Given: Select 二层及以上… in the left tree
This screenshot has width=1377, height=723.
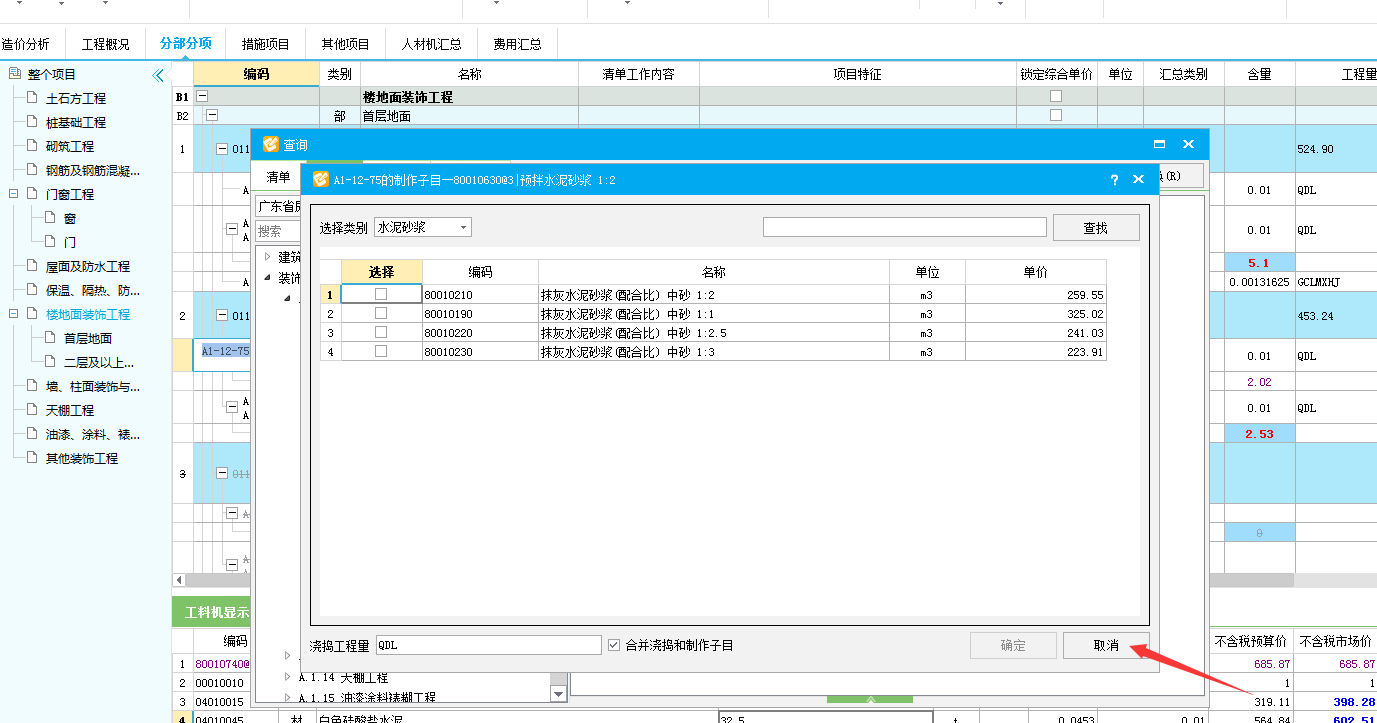Looking at the screenshot, I should [x=99, y=362].
